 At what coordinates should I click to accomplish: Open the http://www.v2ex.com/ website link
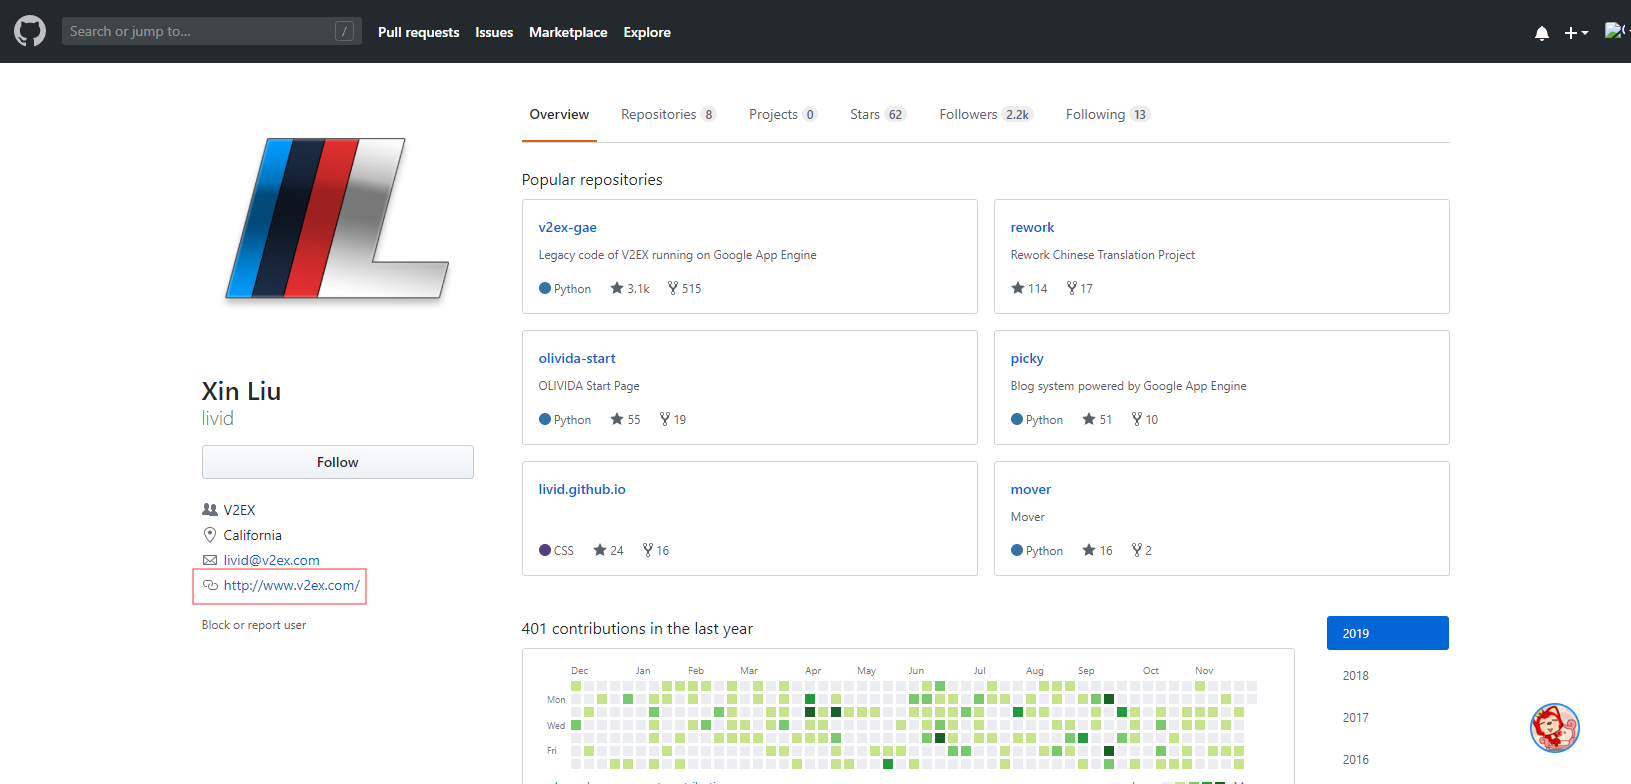(x=291, y=585)
